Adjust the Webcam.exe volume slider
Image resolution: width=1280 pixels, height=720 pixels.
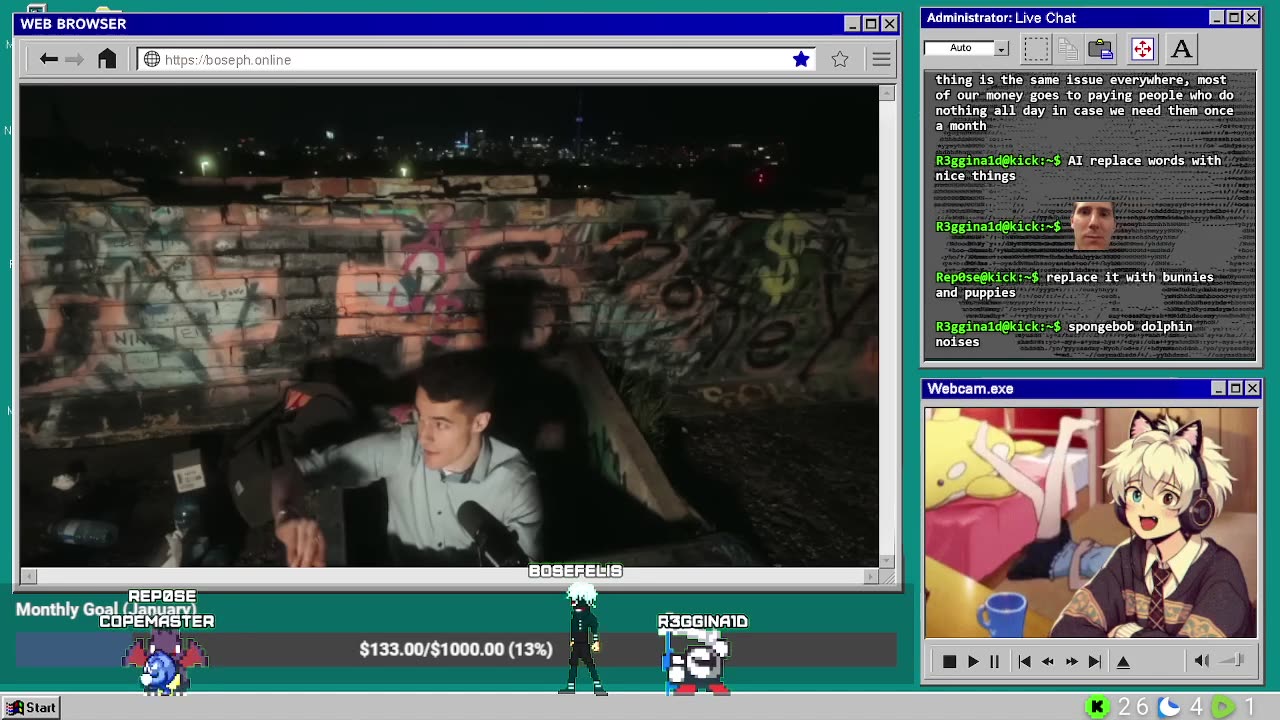1233,660
